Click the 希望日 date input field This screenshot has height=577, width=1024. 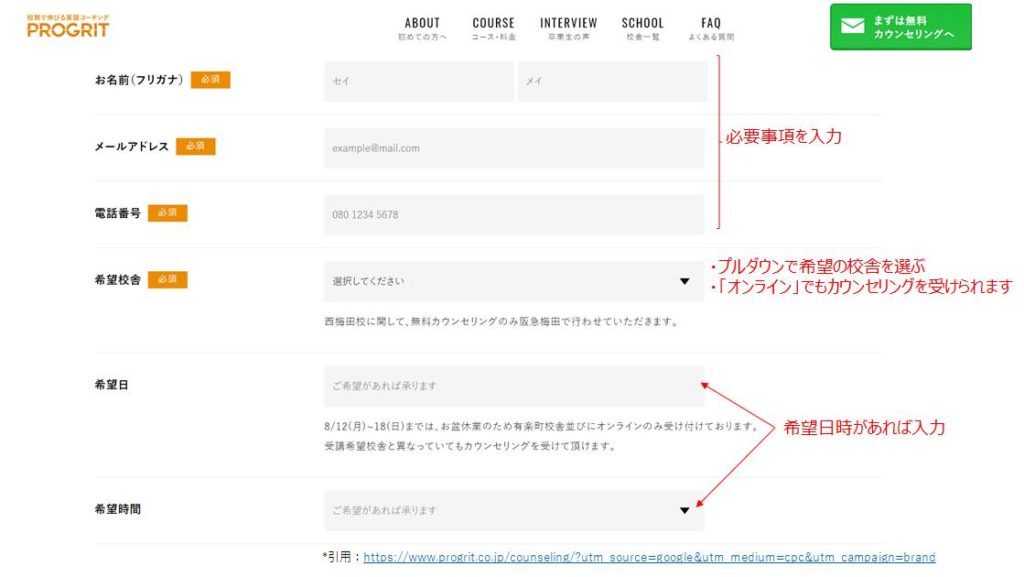click(x=514, y=386)
